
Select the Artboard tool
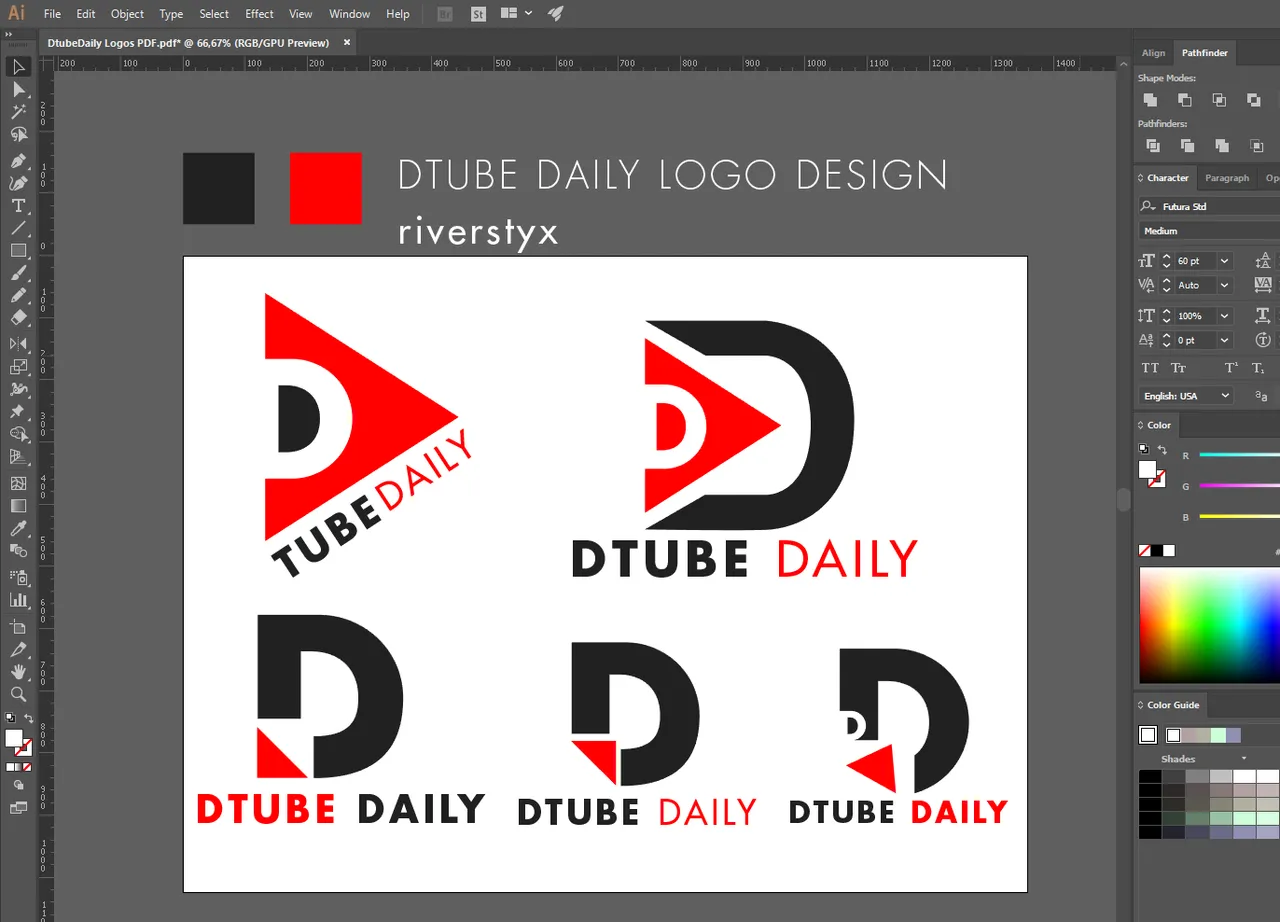[x=18, y=626]
